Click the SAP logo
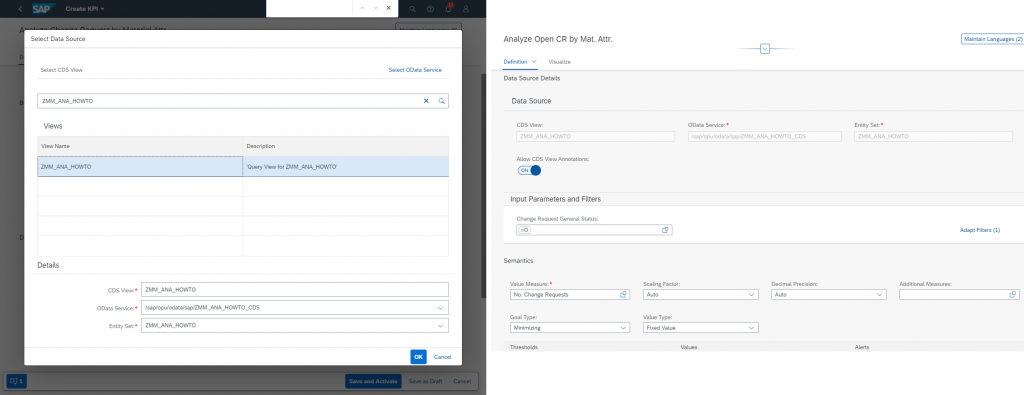 [44, 9]
